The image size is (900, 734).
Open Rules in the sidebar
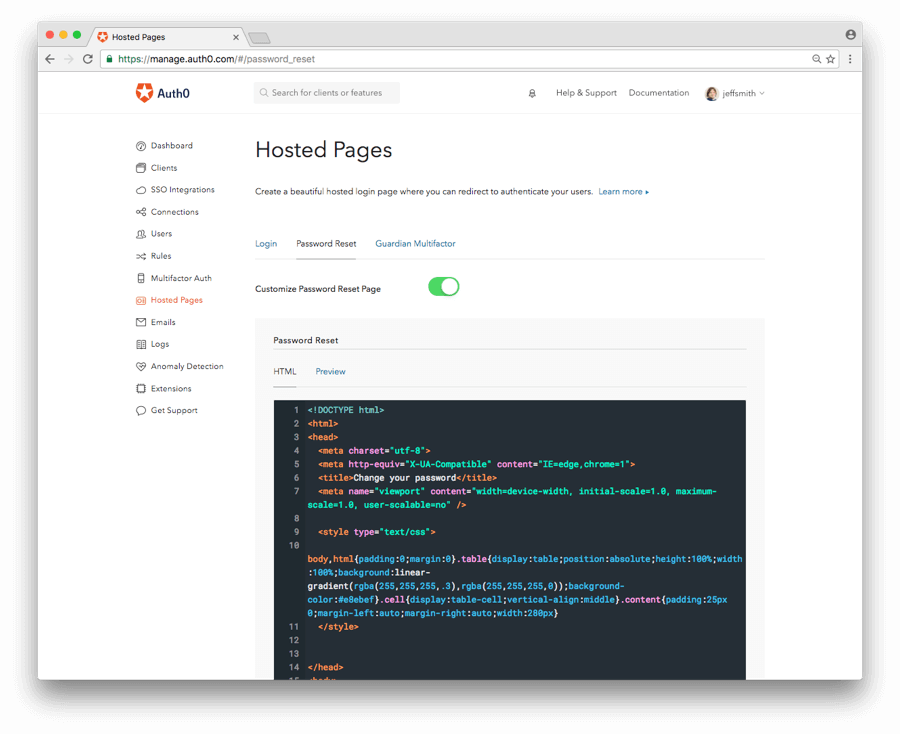pyautogui.click(x=161, y=256)
